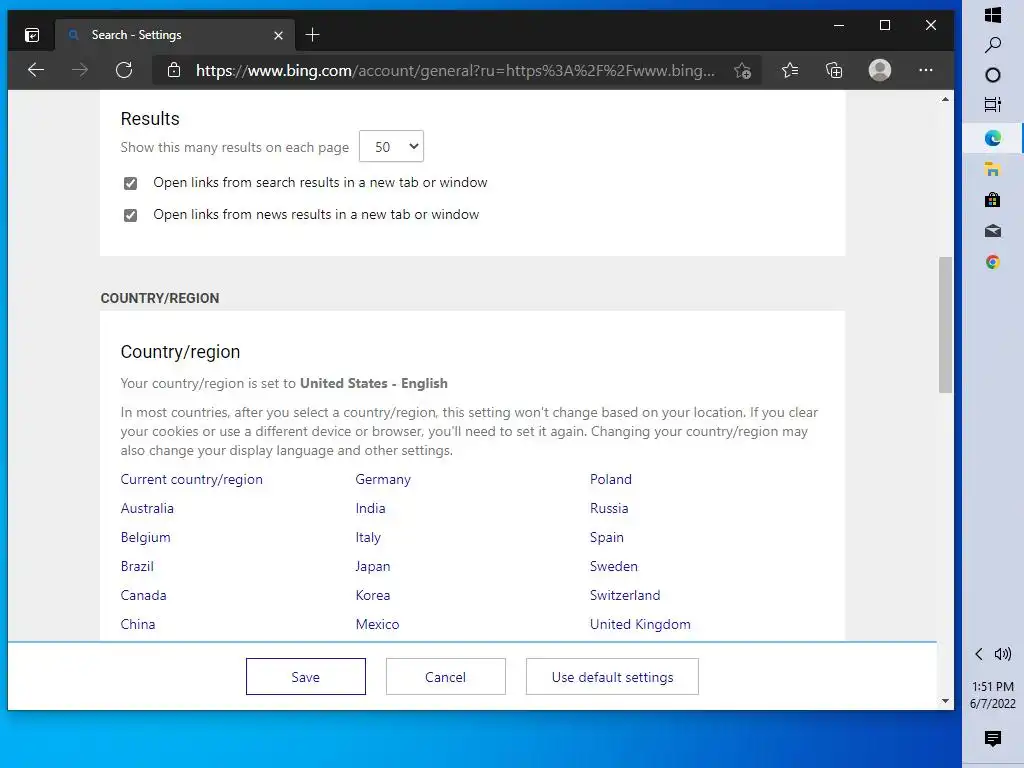1024x768 pixels.
Task: Open the Favorites list
Action: 790,70
